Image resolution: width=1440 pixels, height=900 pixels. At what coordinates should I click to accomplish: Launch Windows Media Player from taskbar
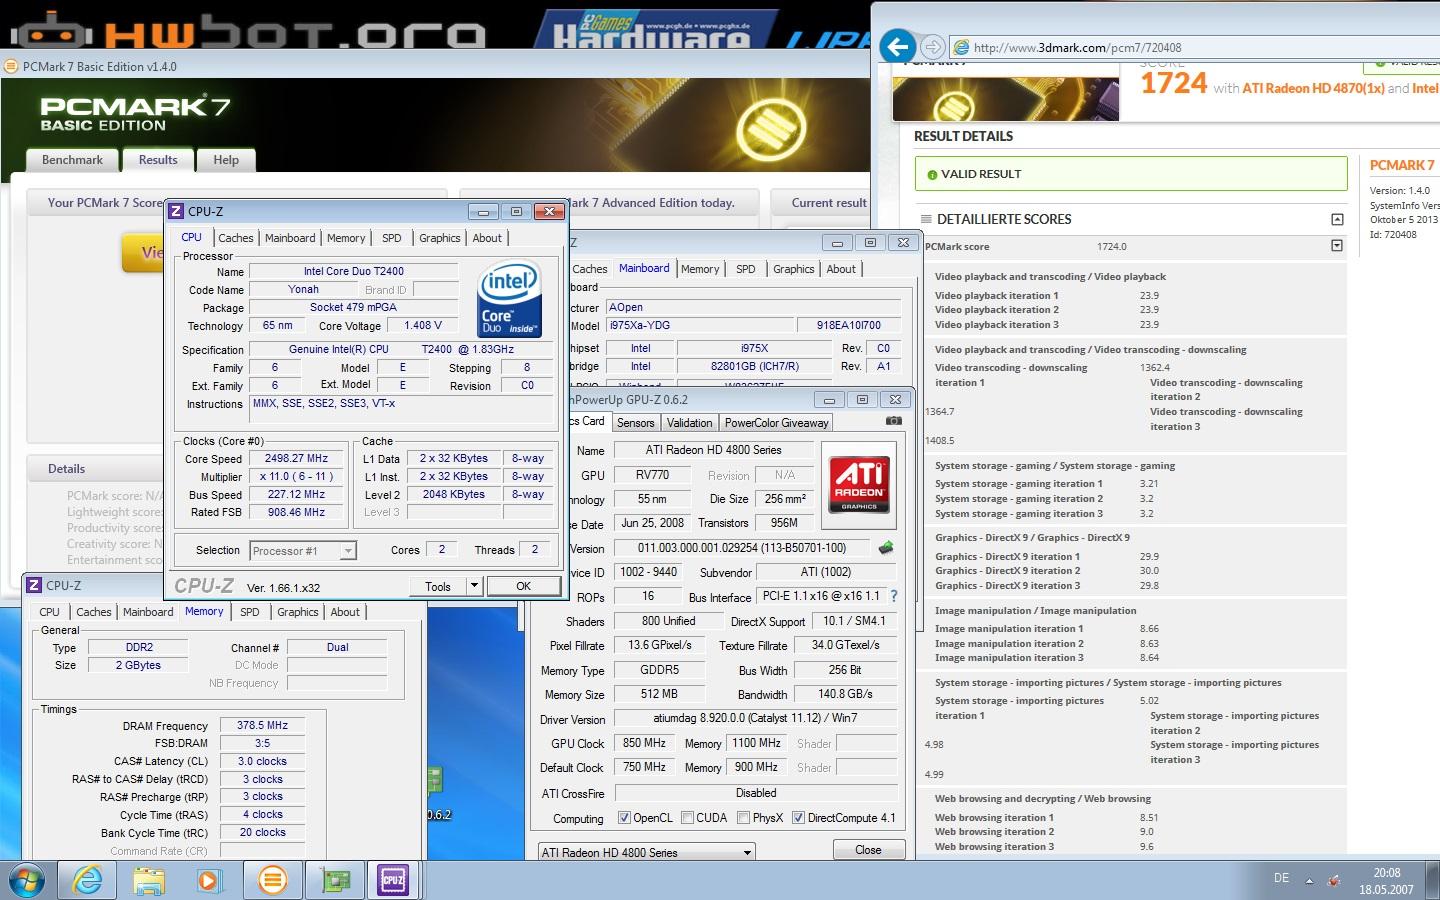209,880
